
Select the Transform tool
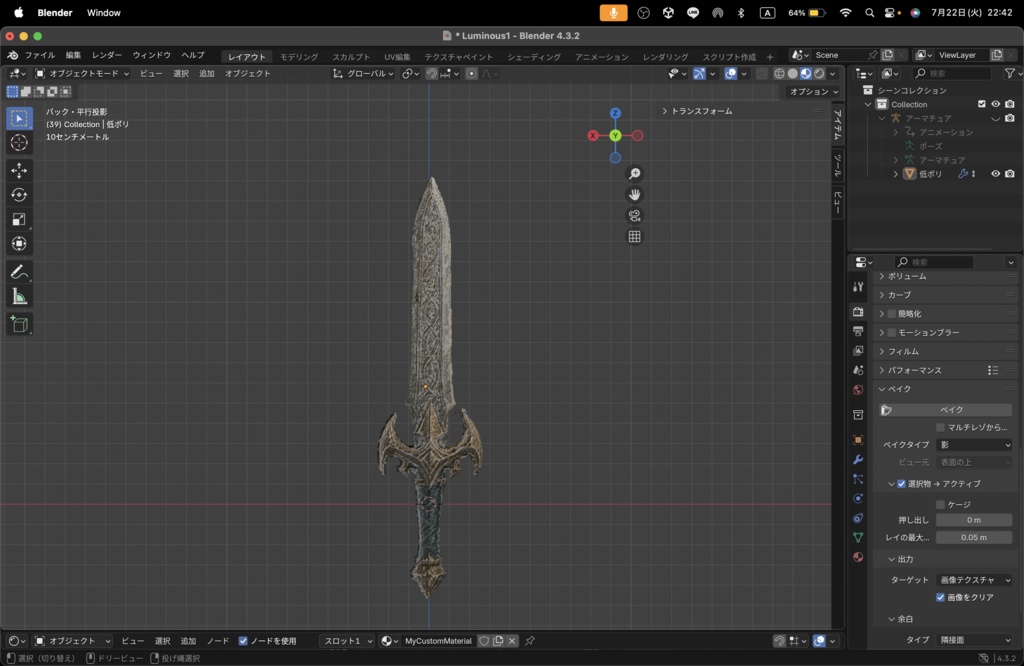pyautogui.click(x=20, y=243)
